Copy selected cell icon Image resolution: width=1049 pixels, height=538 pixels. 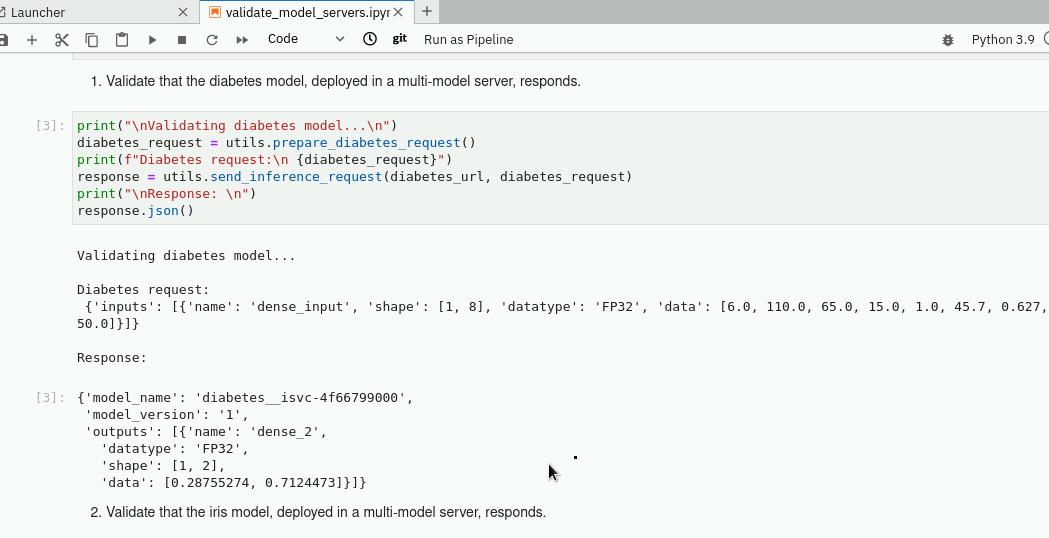point(92,40)
